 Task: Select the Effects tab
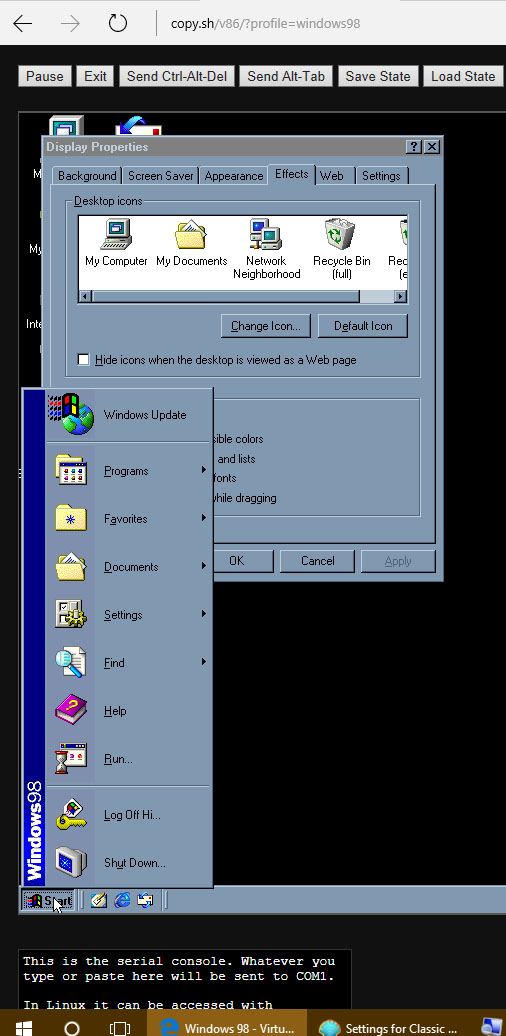(x=291, y=174)
